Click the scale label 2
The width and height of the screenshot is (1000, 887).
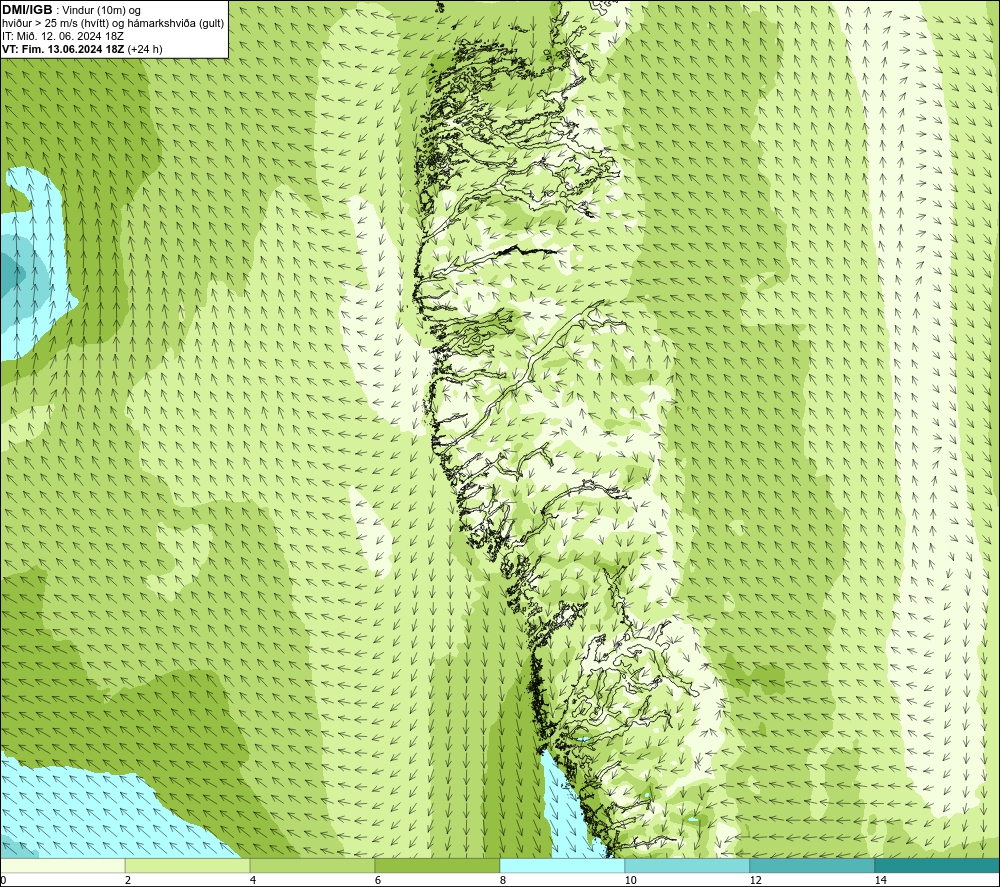coord(128,880)
